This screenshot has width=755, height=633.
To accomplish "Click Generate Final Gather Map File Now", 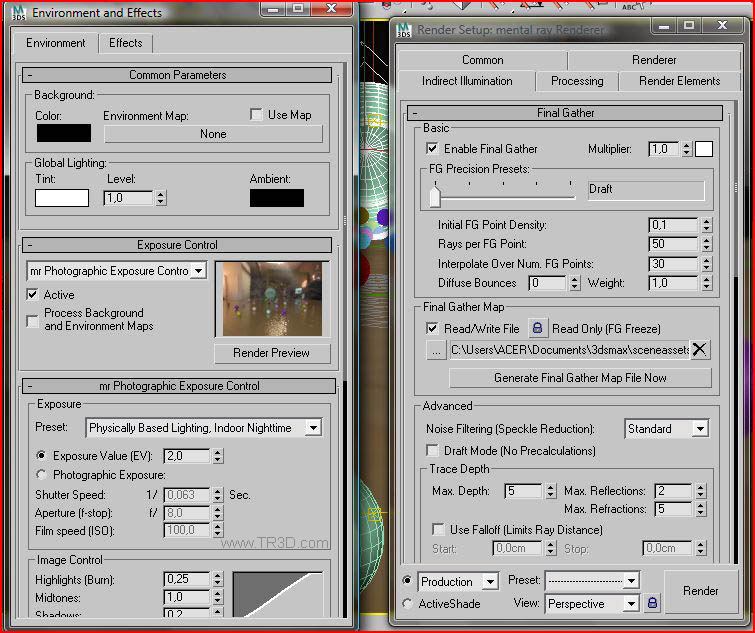I will point(580,378).
